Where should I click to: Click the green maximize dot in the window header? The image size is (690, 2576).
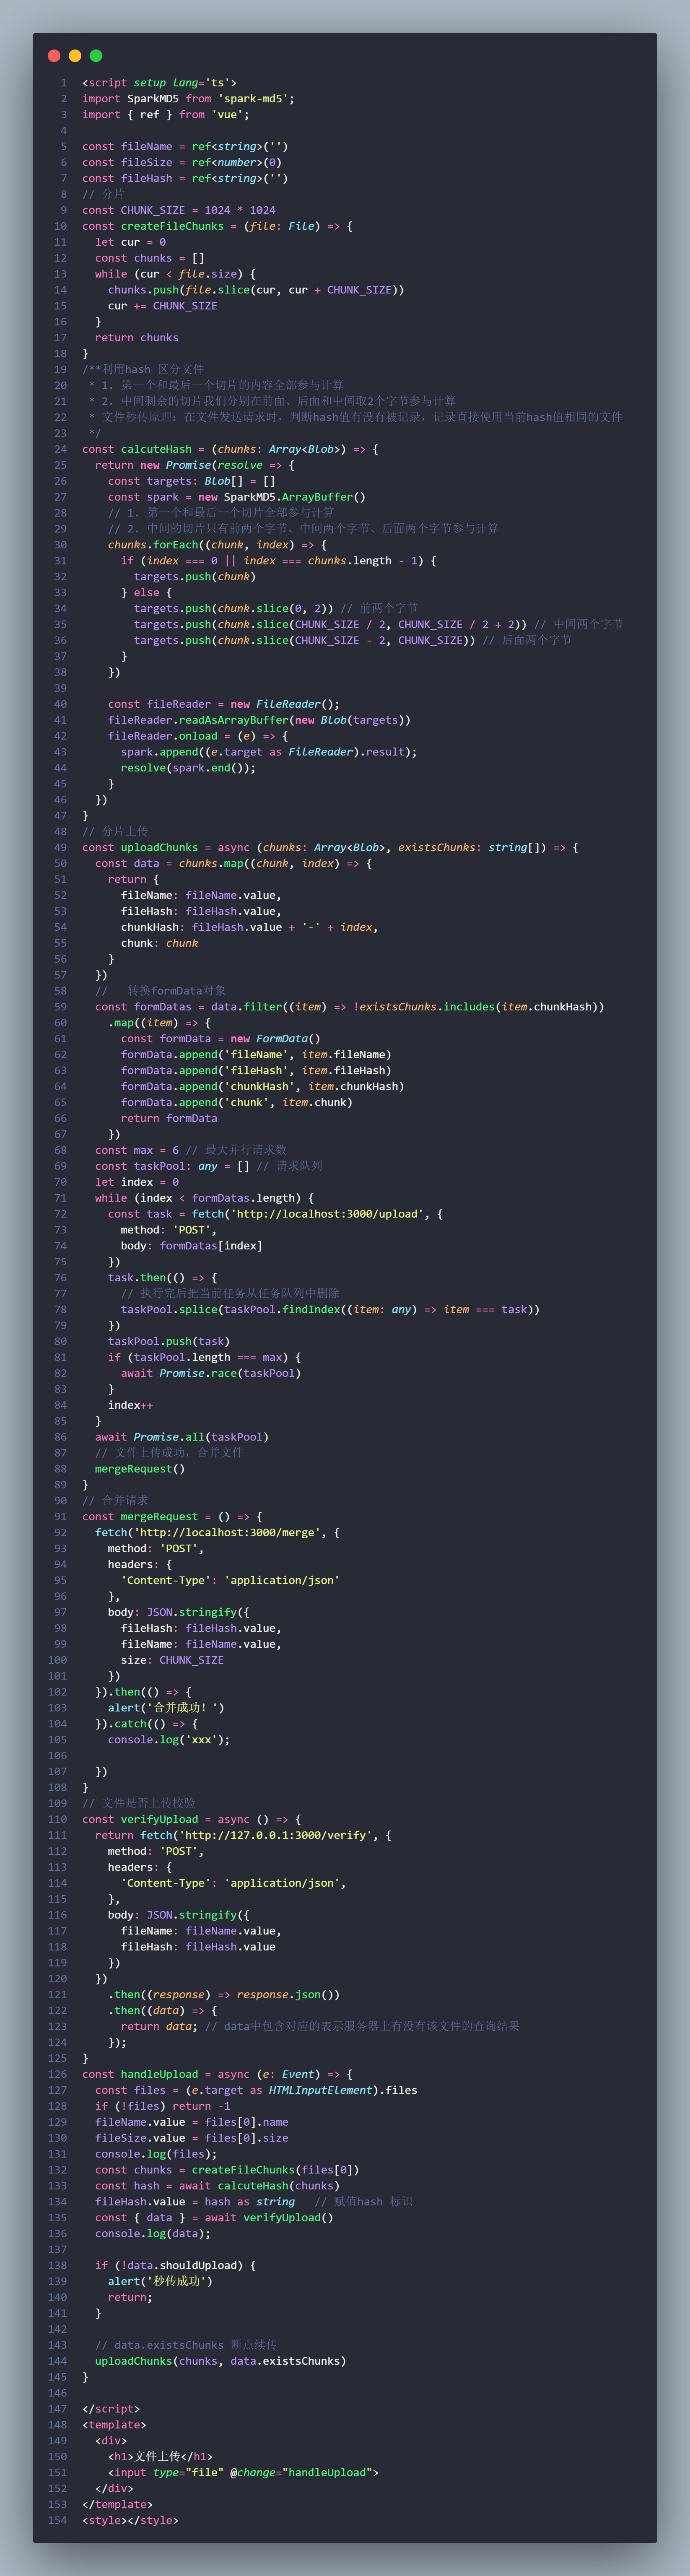96,56
